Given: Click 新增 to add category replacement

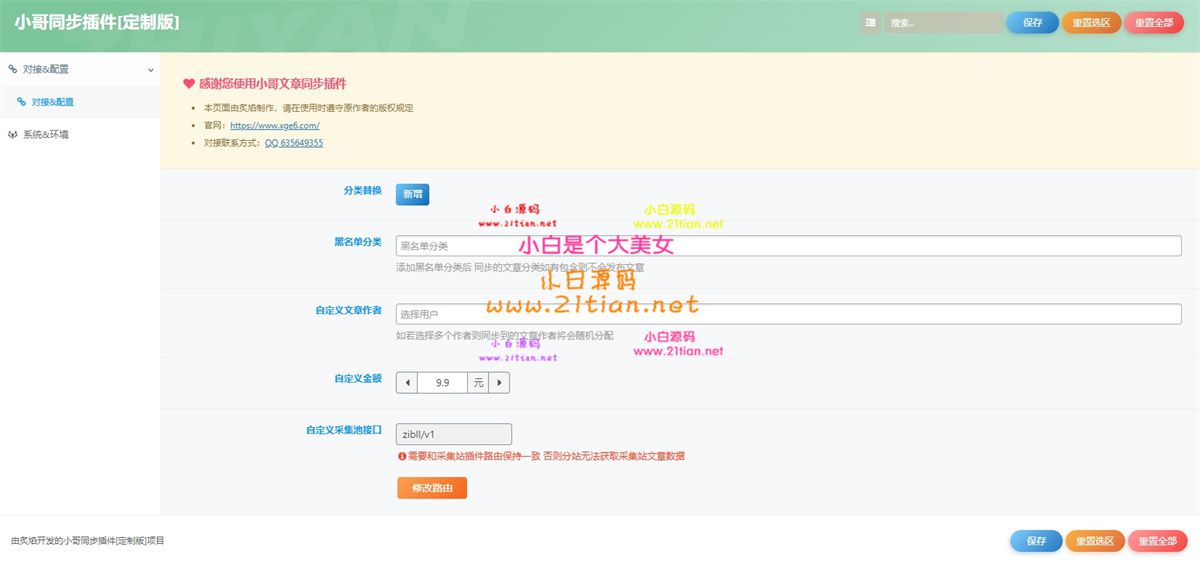Looking at the screenshot, I should (x=412, y=195).
